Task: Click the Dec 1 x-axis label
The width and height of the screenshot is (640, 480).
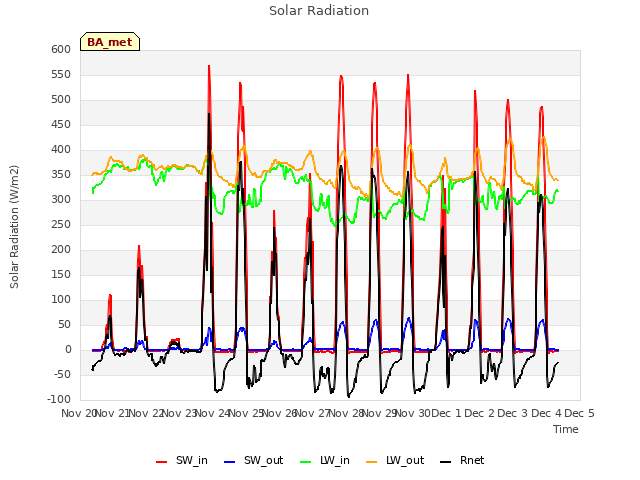Action: tap(447, 413)
